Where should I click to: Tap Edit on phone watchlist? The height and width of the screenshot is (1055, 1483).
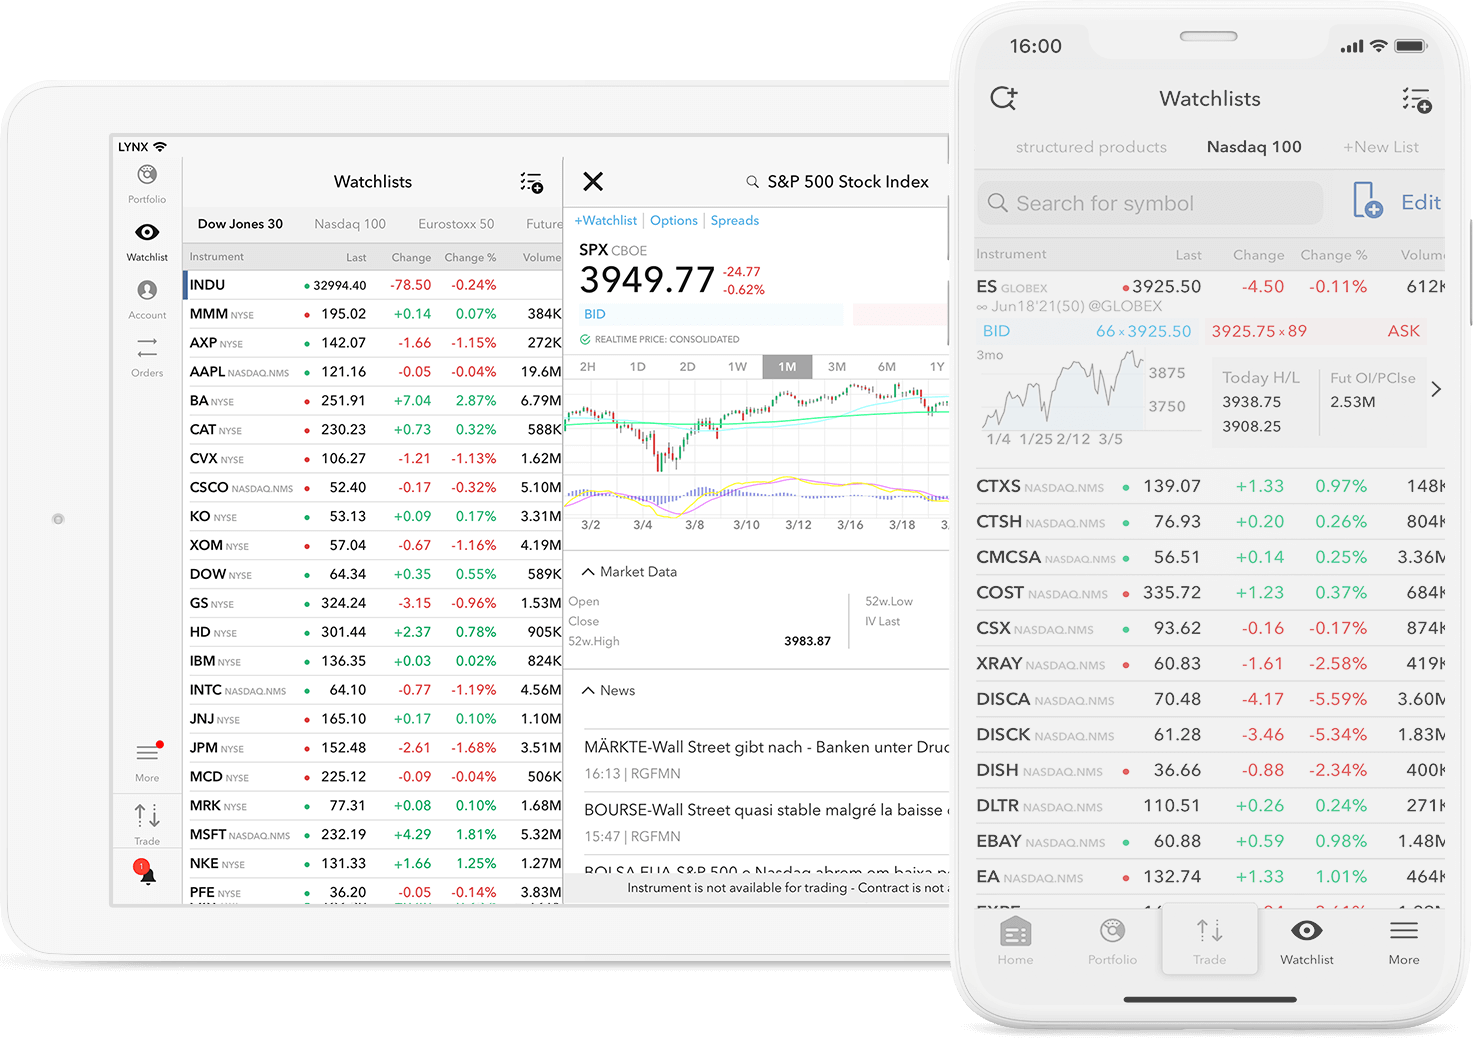pos(1421,203)
